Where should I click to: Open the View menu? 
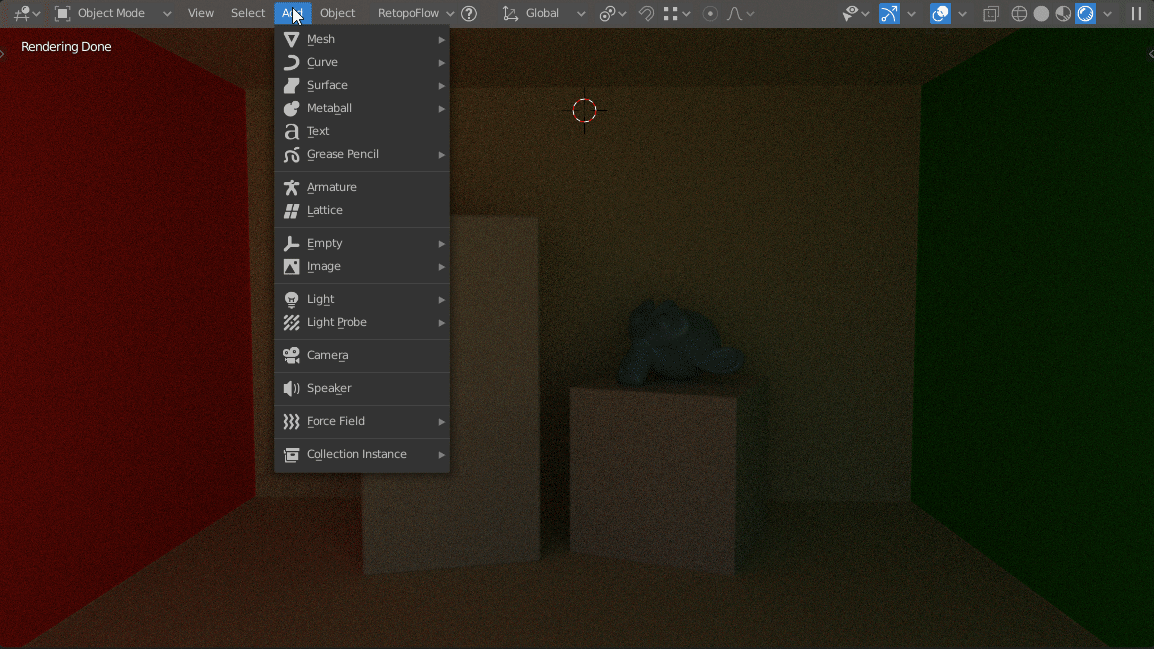click(x=200, y=13)
